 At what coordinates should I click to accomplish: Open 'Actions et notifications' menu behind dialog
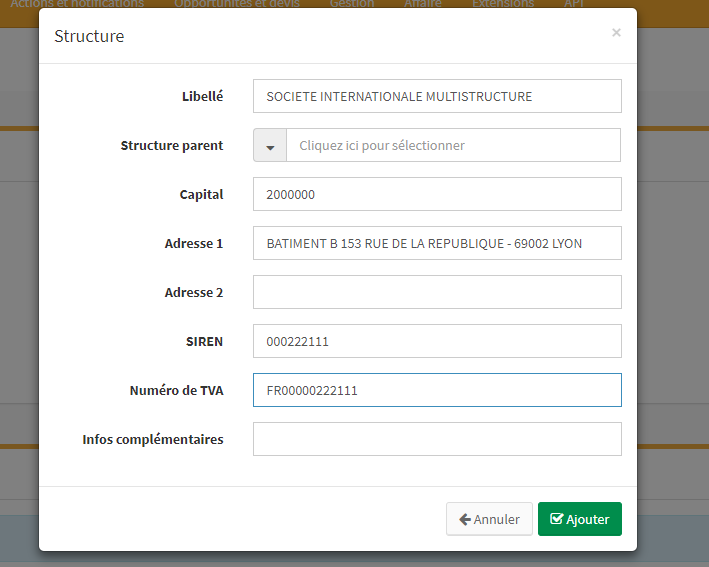pos(77,4)
